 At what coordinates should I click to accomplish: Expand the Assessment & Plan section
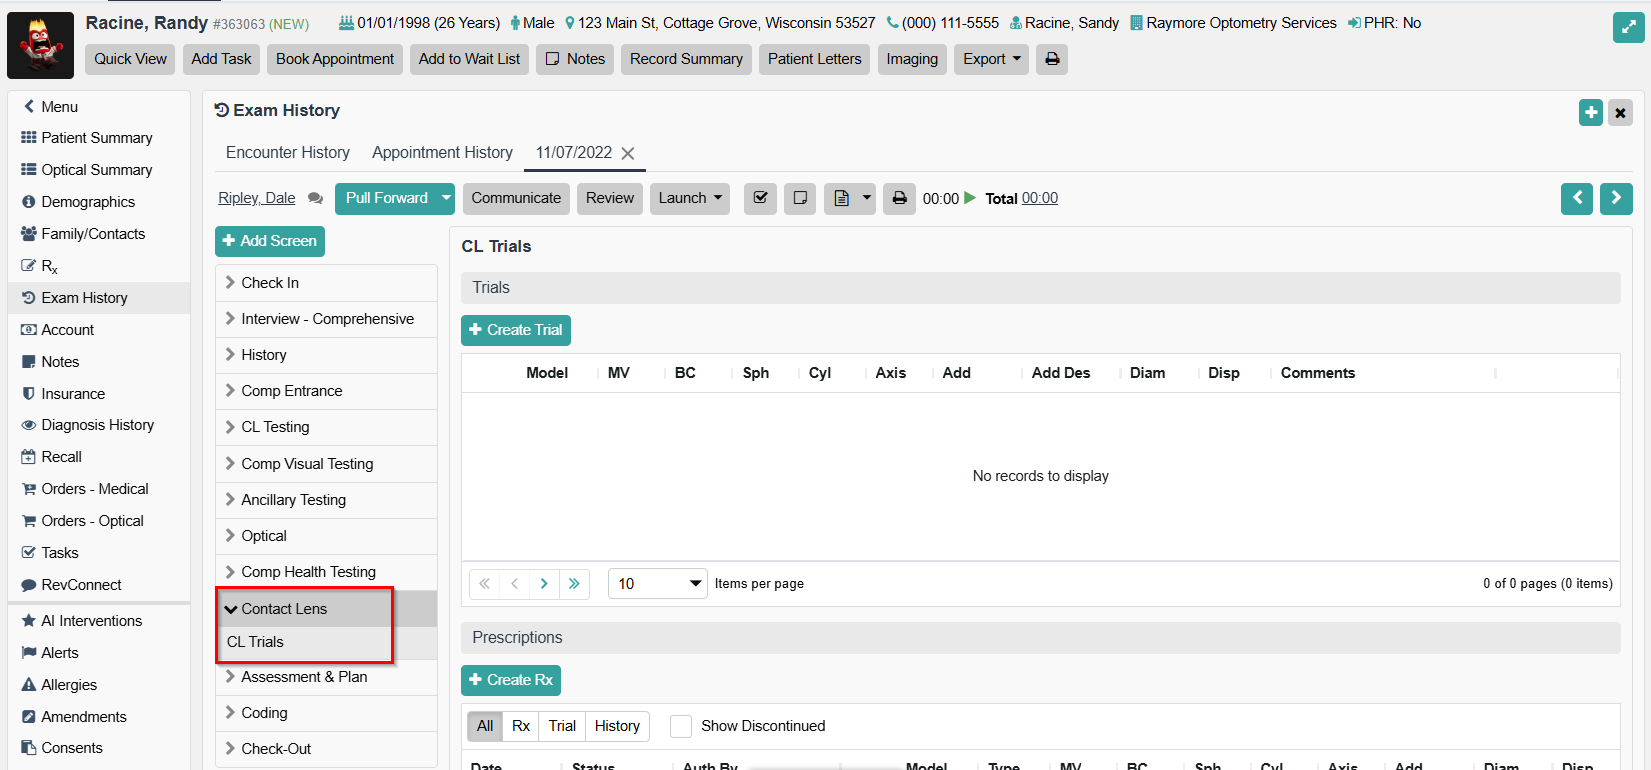pos(304,677)
